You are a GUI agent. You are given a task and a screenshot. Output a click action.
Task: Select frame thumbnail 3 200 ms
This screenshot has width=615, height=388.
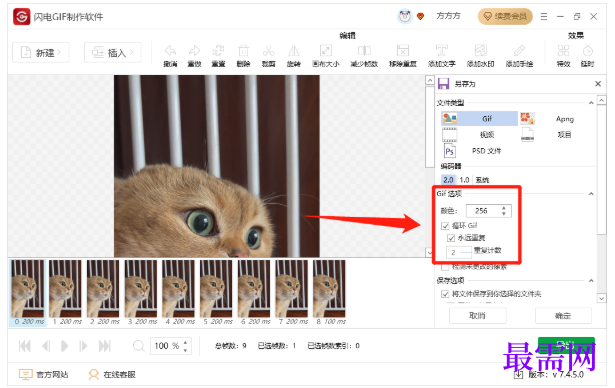(x=141, y=293)
